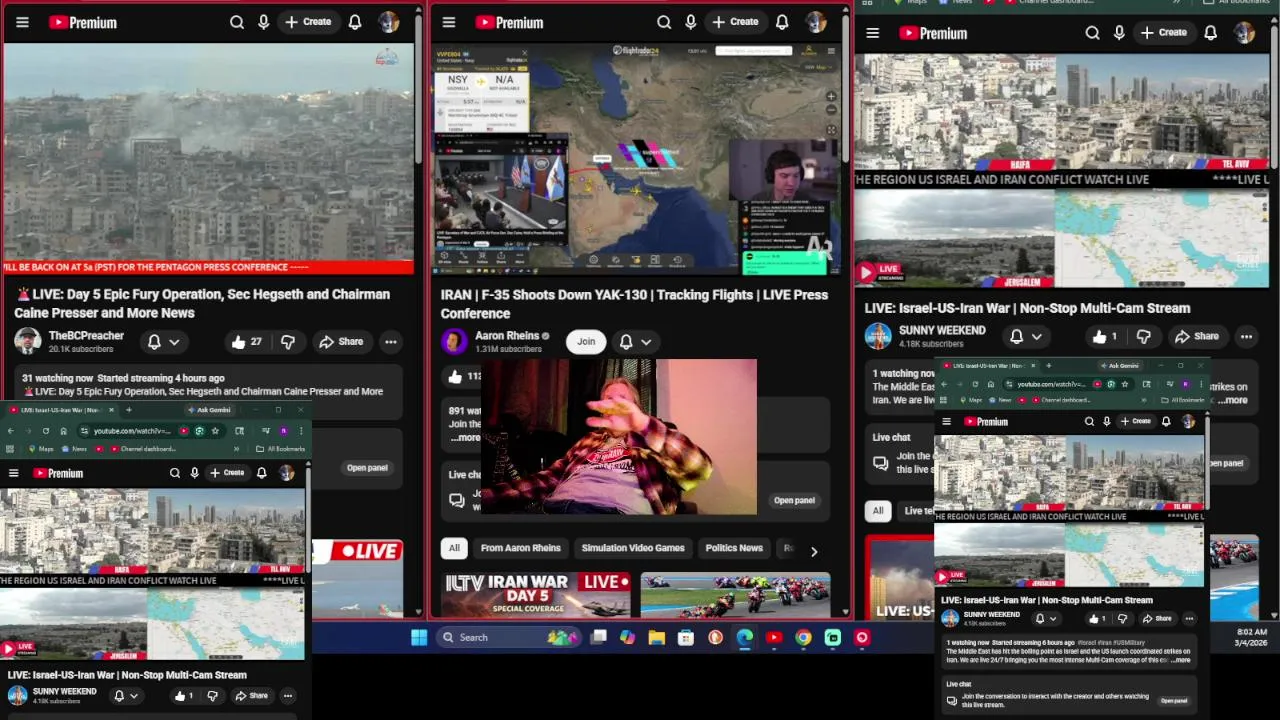The height and width of the screenshot is (720, 1280).
Task: Select From Aaron Rheins chip
Action: click(x=521, y=548)
